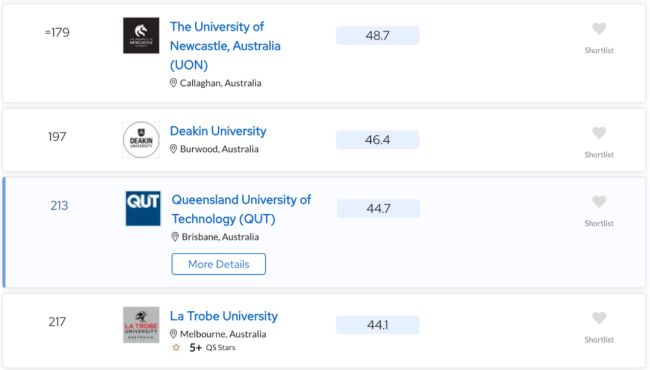The height and width of the screenshot is (370, 650).
Task: Shortlist La Trobe University heart icon
Action: (x=599, y=318)
